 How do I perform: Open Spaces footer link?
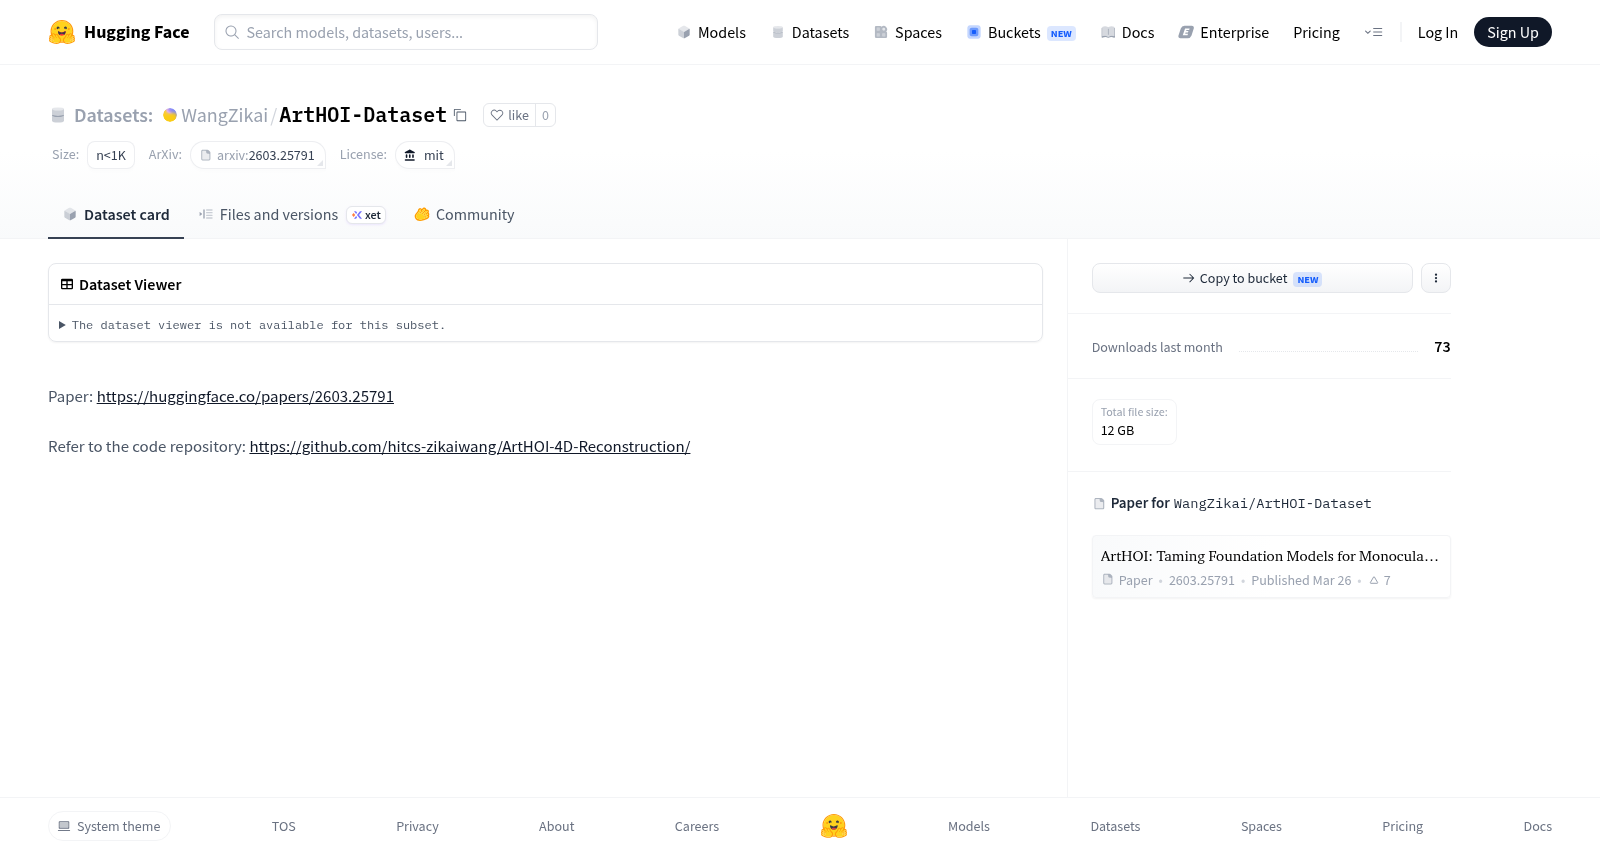pos(1261,826)
